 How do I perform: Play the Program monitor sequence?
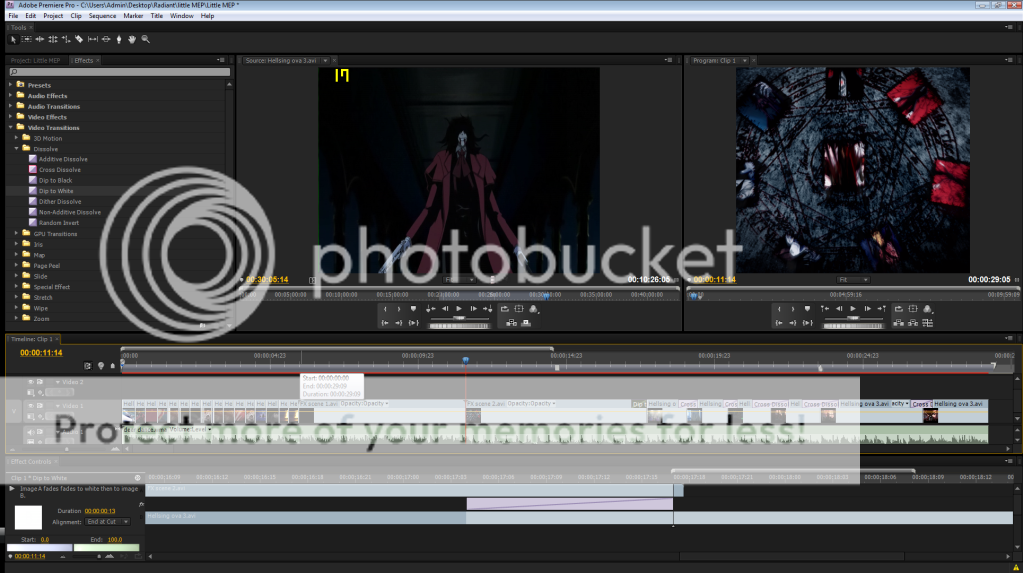coord(853,309)
